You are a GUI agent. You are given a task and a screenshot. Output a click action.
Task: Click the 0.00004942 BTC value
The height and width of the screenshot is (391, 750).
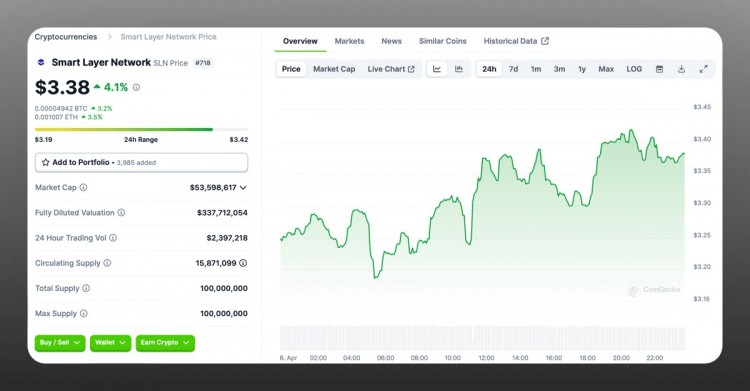[61, 109]
